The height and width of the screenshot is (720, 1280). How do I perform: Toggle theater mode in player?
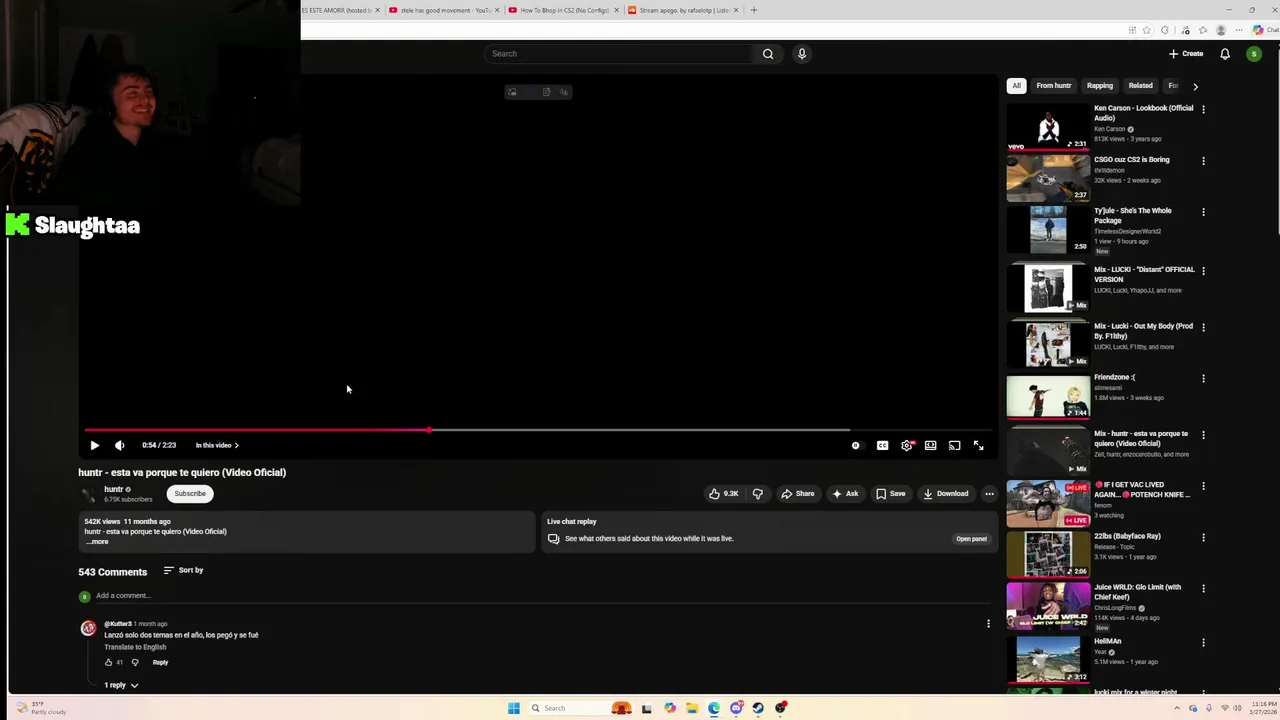930,445
